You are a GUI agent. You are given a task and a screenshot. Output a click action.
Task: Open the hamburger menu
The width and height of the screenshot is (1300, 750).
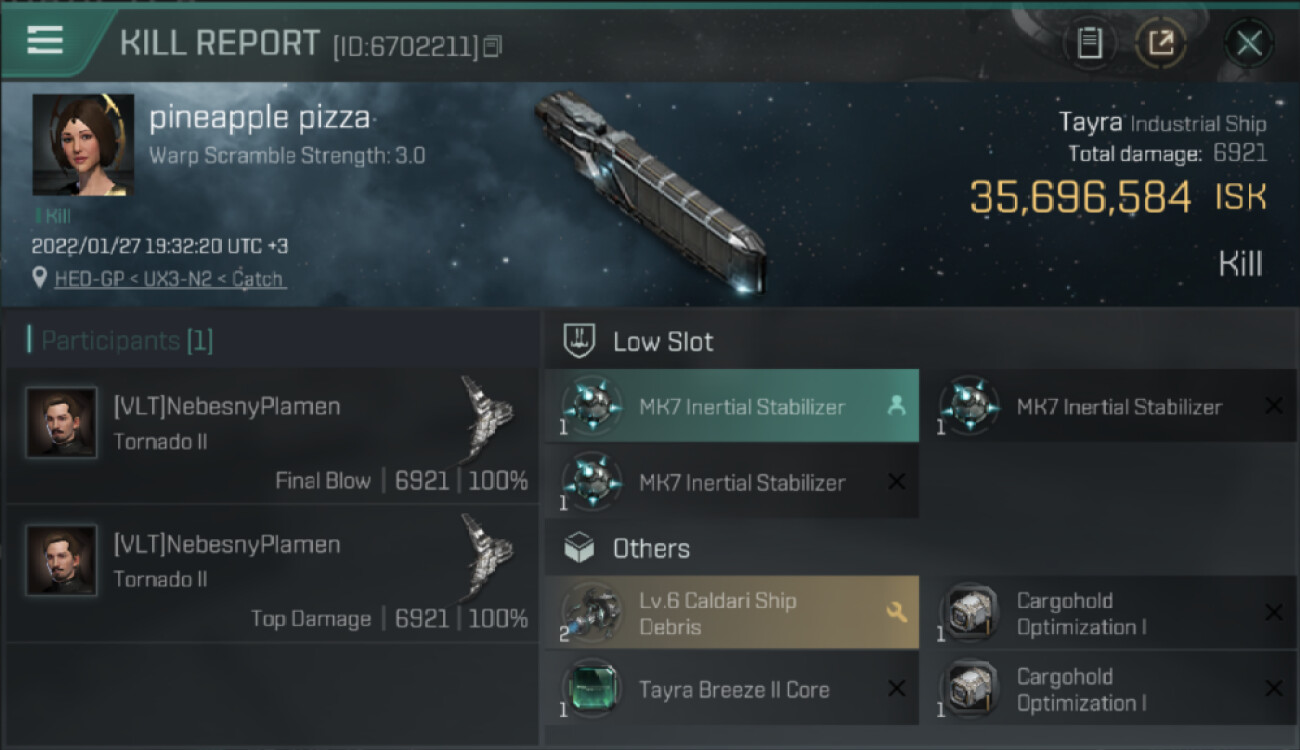click(x=45, y=40)
